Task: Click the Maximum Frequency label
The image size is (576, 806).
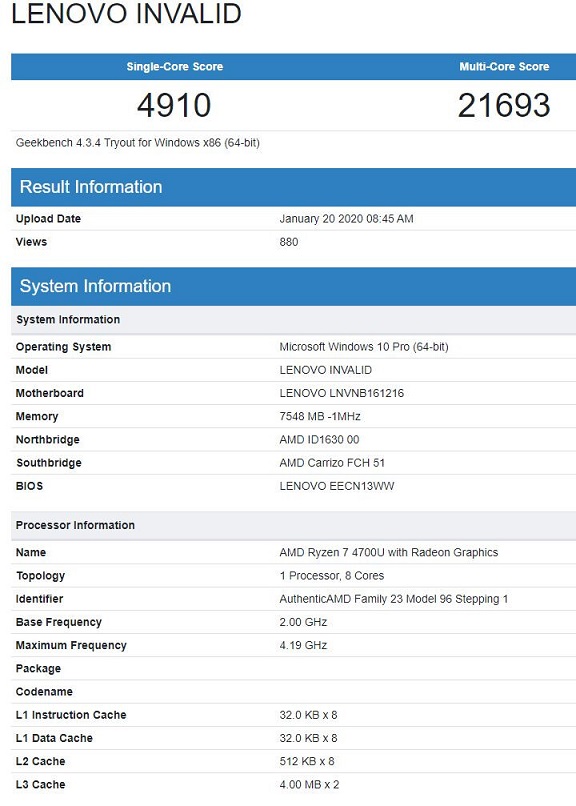Action: [71, 645]
